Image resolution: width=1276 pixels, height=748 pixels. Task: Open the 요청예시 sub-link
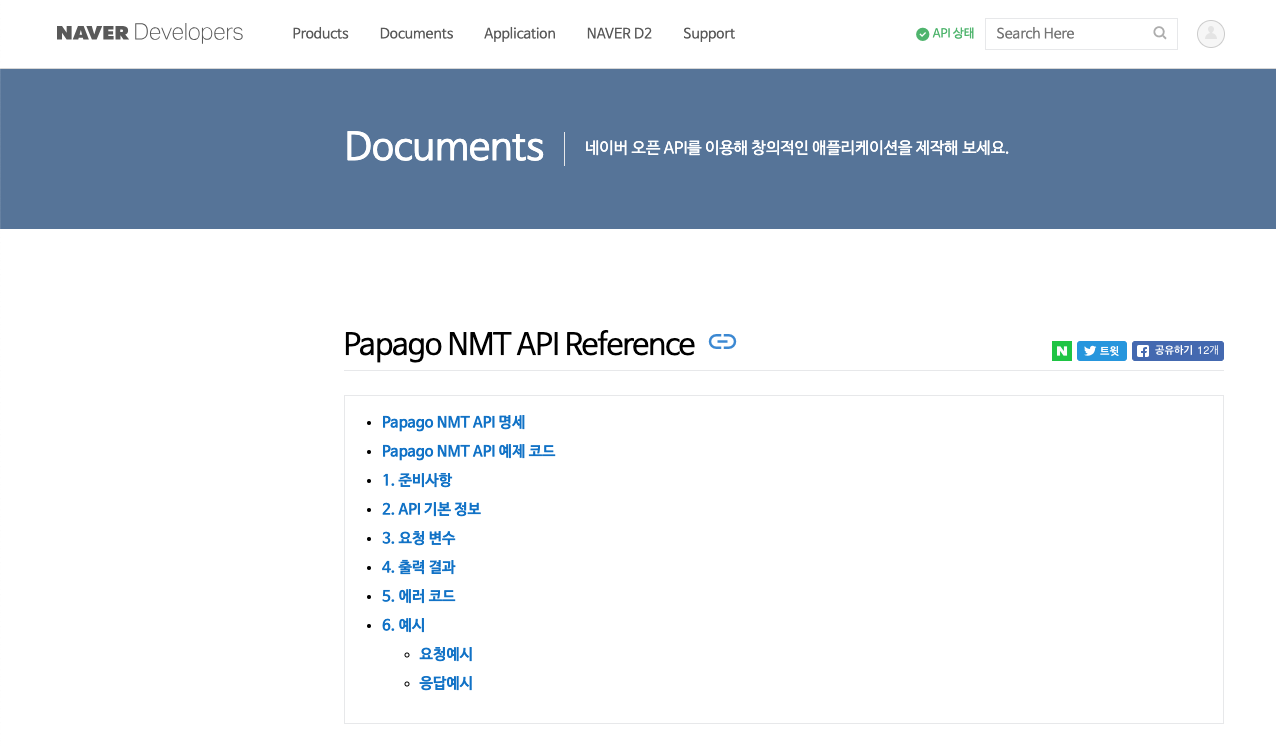click(446, 654)
